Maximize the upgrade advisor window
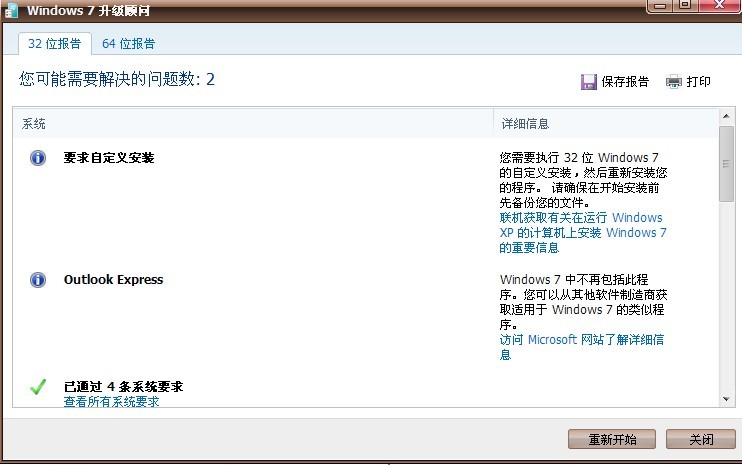This screenshot has height=465, width=742. pos(684,6)
